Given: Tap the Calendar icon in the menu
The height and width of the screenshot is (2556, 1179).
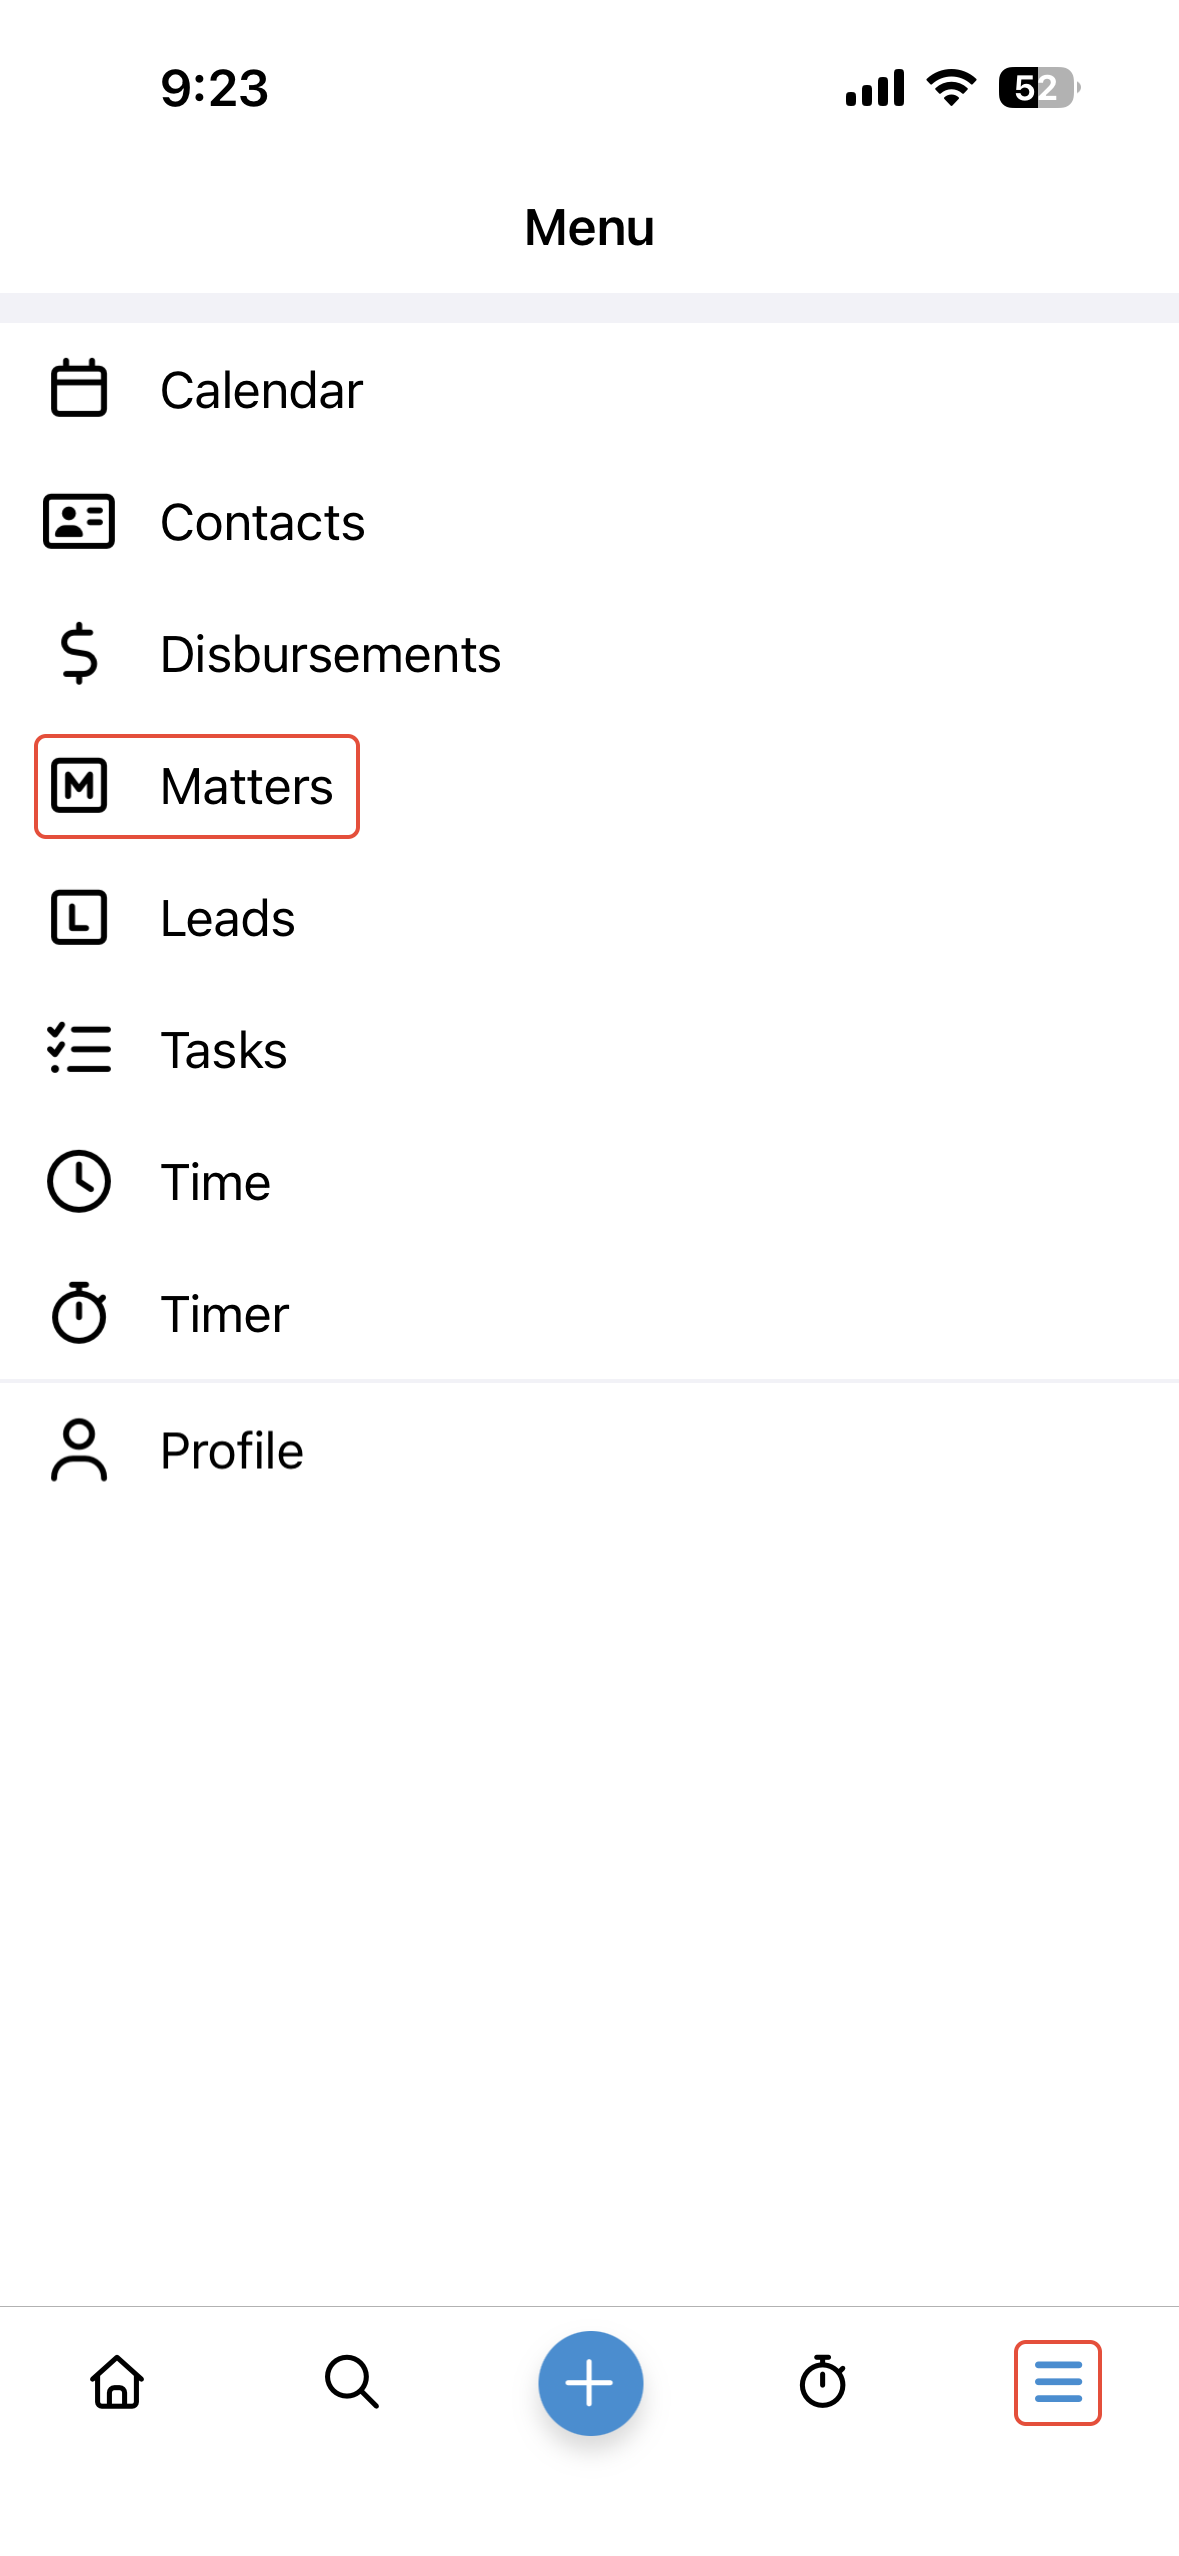Looking at the screenshot, I should click(79, 388).
